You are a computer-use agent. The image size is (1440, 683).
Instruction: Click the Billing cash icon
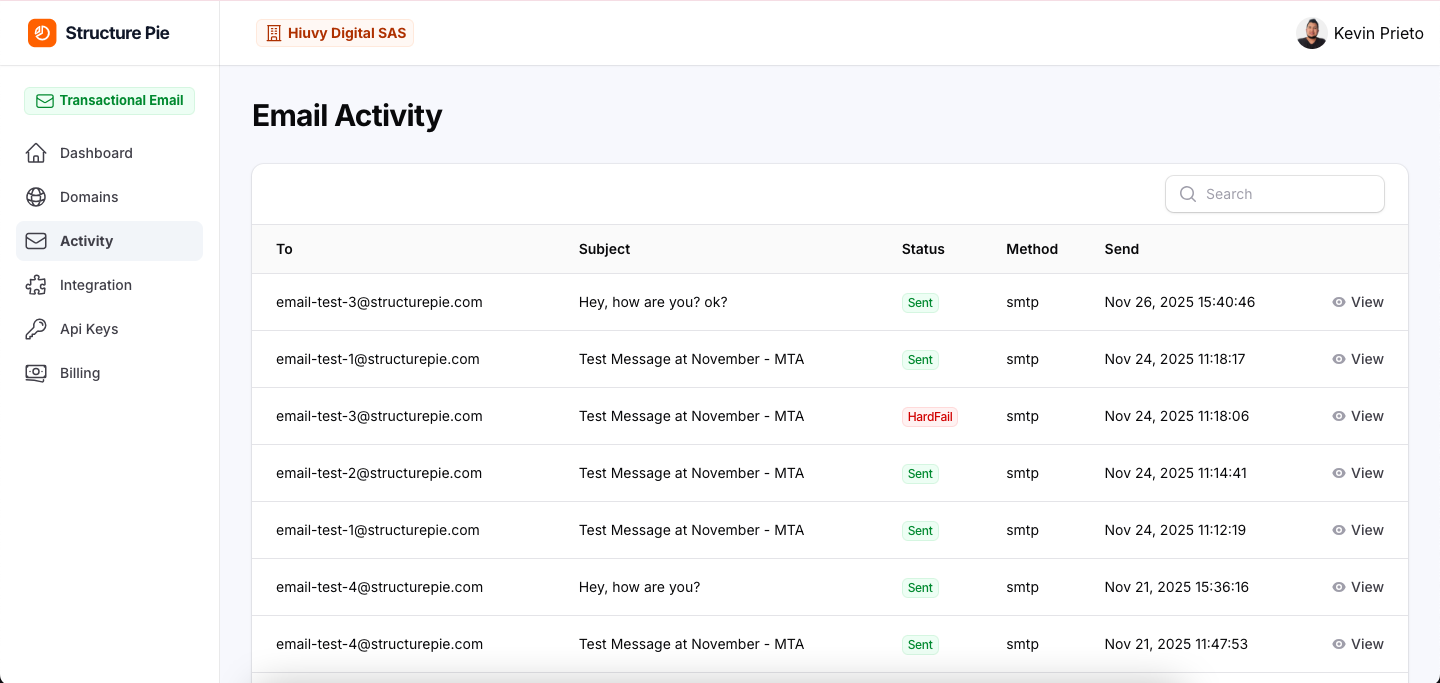click(x=36, y=373)
